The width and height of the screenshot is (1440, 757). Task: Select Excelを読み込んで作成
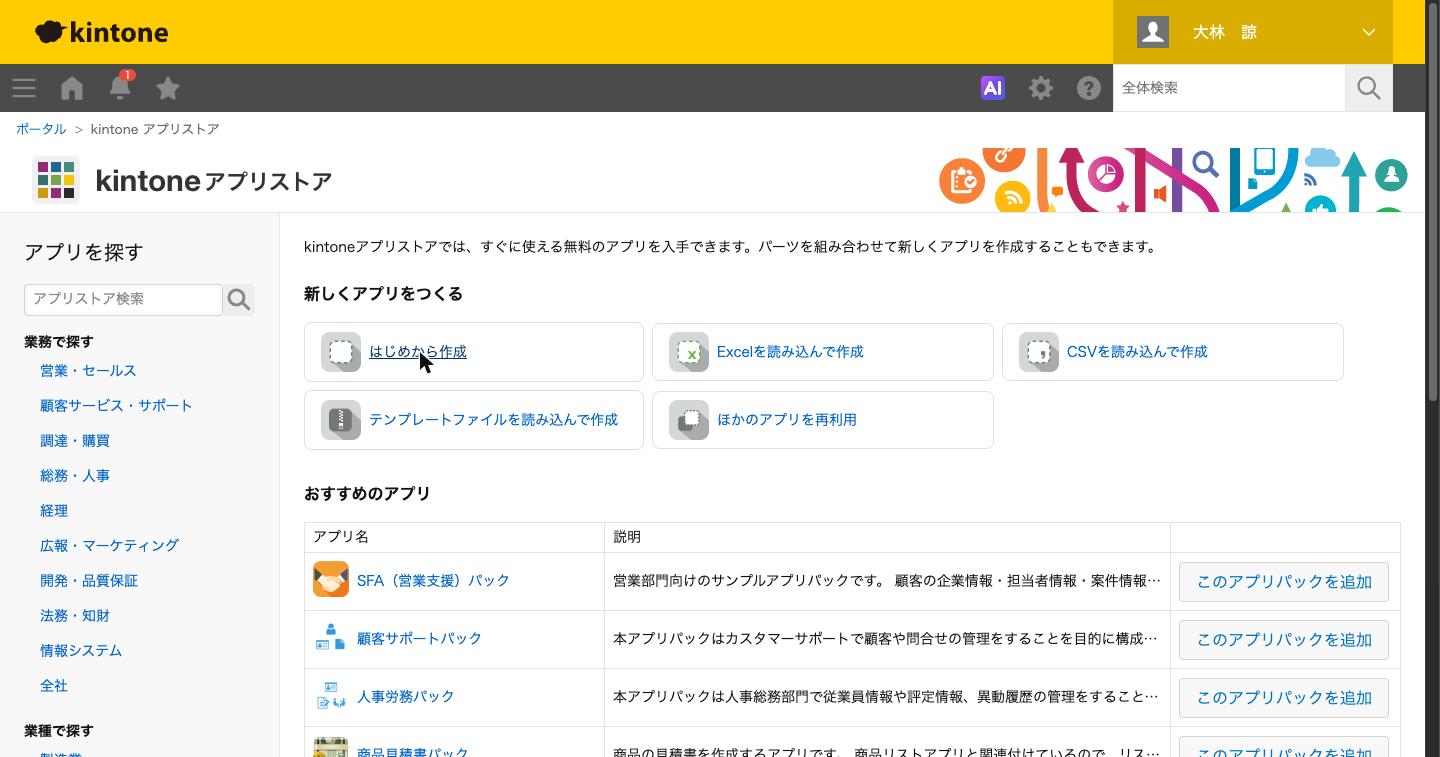790,352
